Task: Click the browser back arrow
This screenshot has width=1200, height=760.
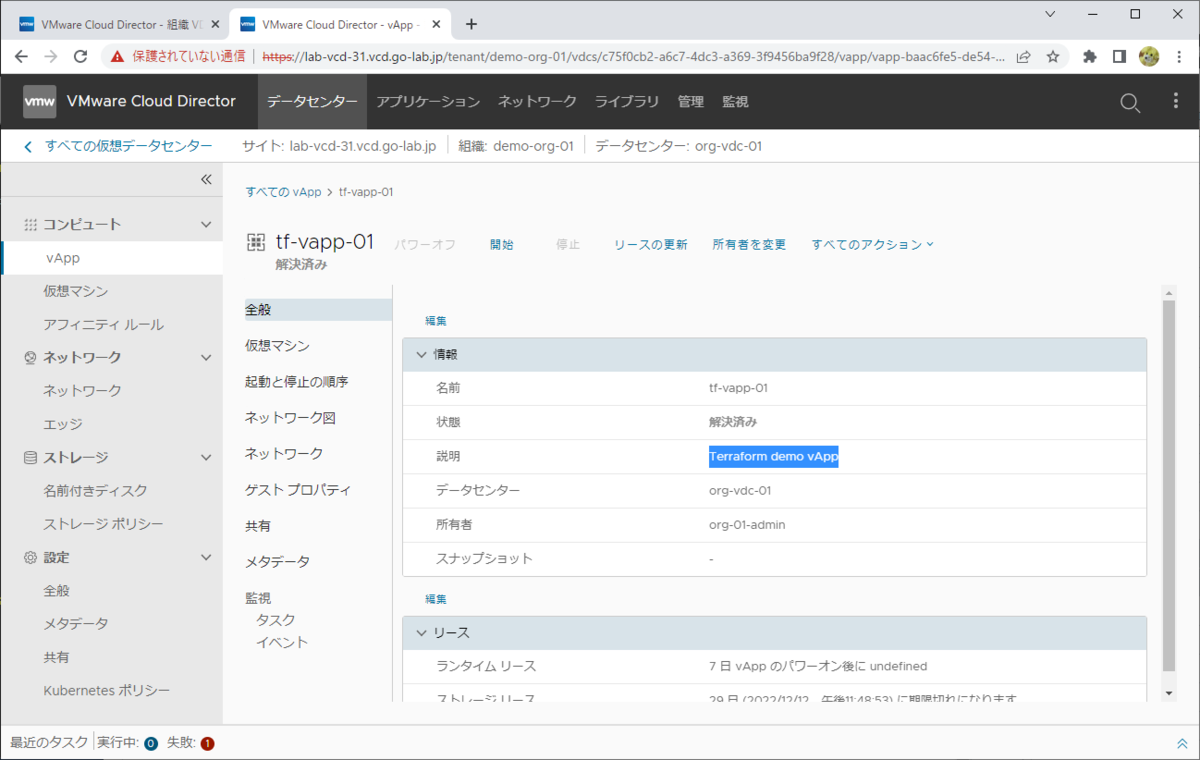Action: coord(22,57)
